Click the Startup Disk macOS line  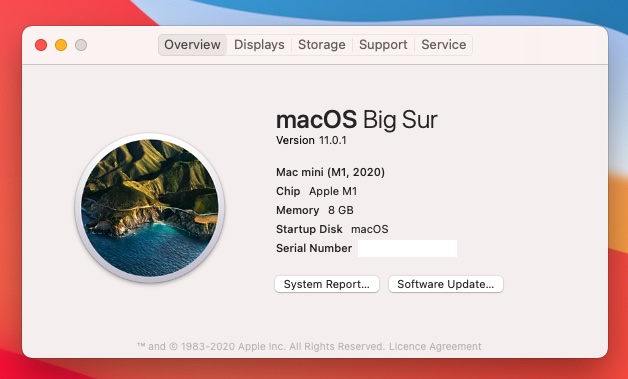coord(332,229)
